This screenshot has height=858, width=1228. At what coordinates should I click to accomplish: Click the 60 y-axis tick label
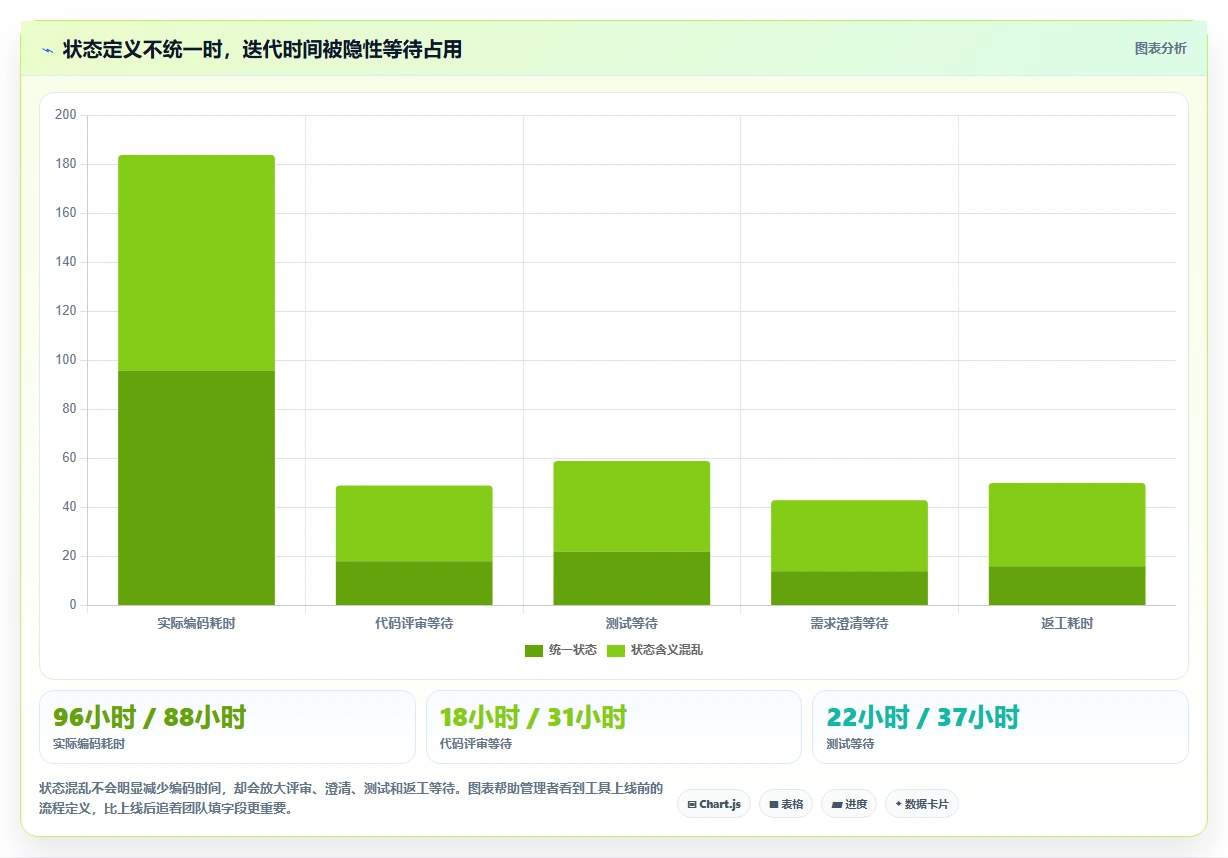(x=69, y=458)
